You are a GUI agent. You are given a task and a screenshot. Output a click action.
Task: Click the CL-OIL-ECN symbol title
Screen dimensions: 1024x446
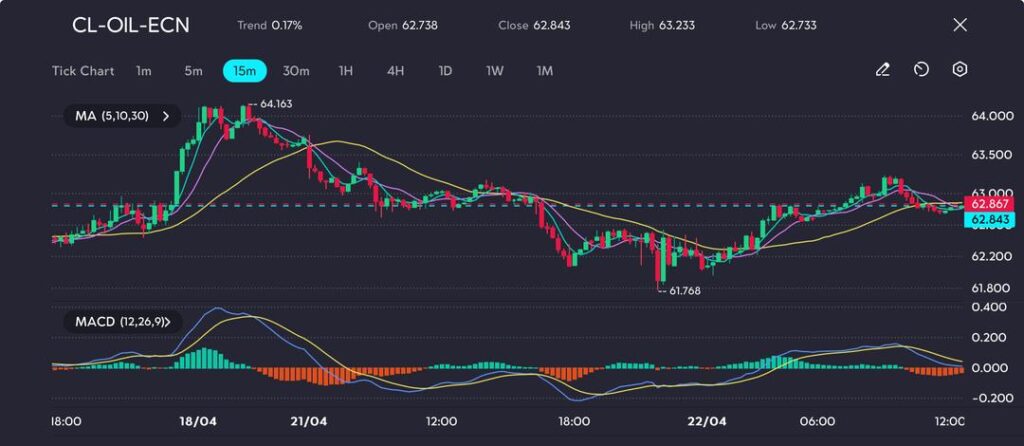coord(130,25)
